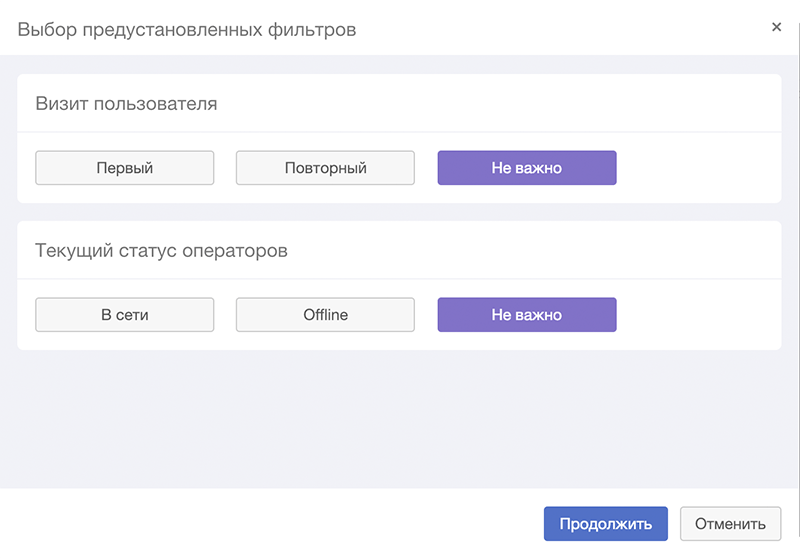Viewport: 800px width, 559px height.
Task: Pick the 'Offline' operator status option
Action: 325,315
